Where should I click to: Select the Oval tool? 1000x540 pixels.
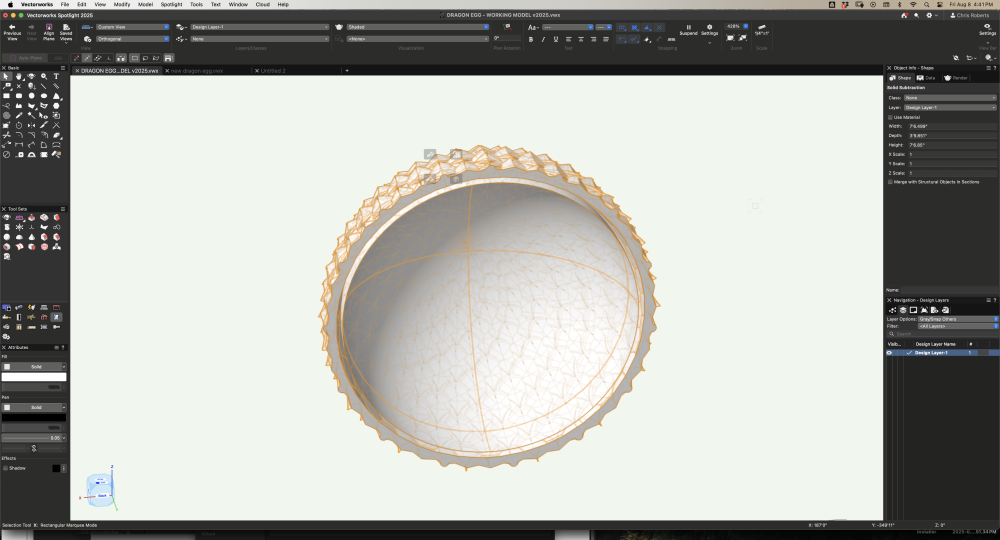[x=44, y=96]
